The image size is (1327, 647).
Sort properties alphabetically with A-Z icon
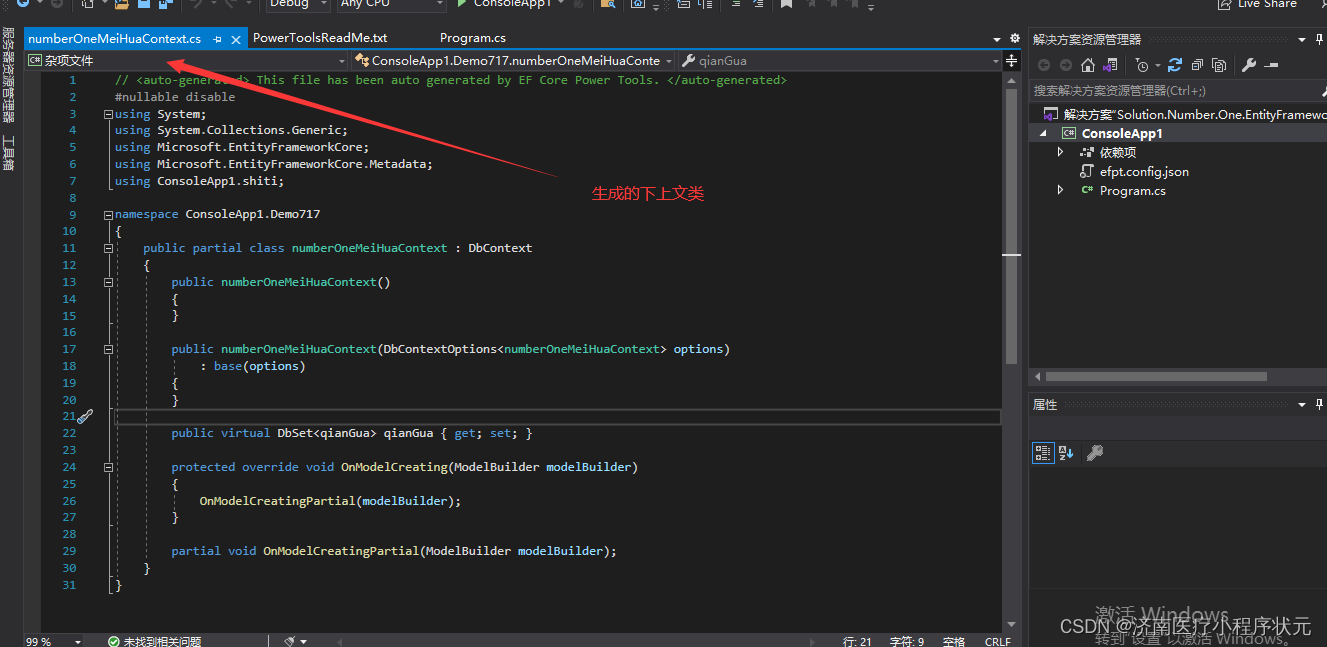(x=1066, y=453)
